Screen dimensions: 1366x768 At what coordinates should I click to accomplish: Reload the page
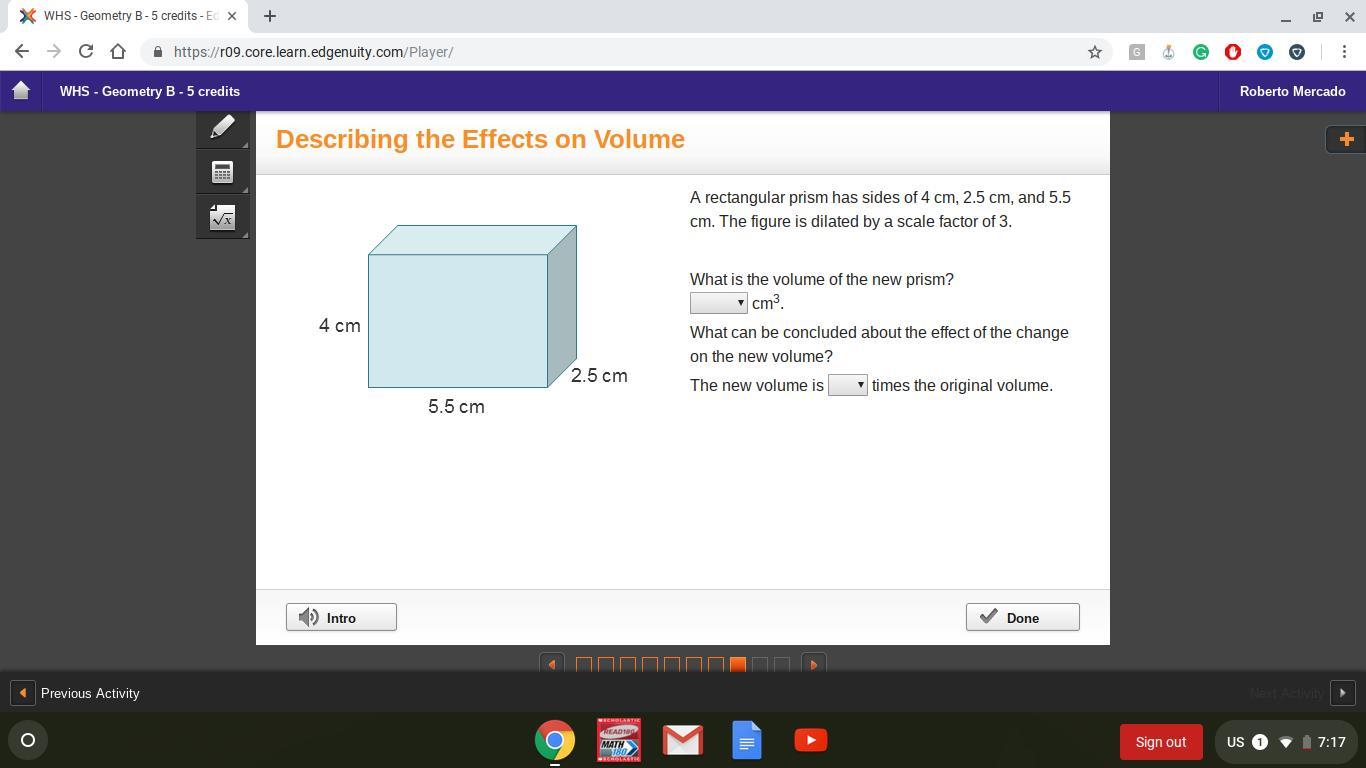pyautogui.click(x=86, y=52)
